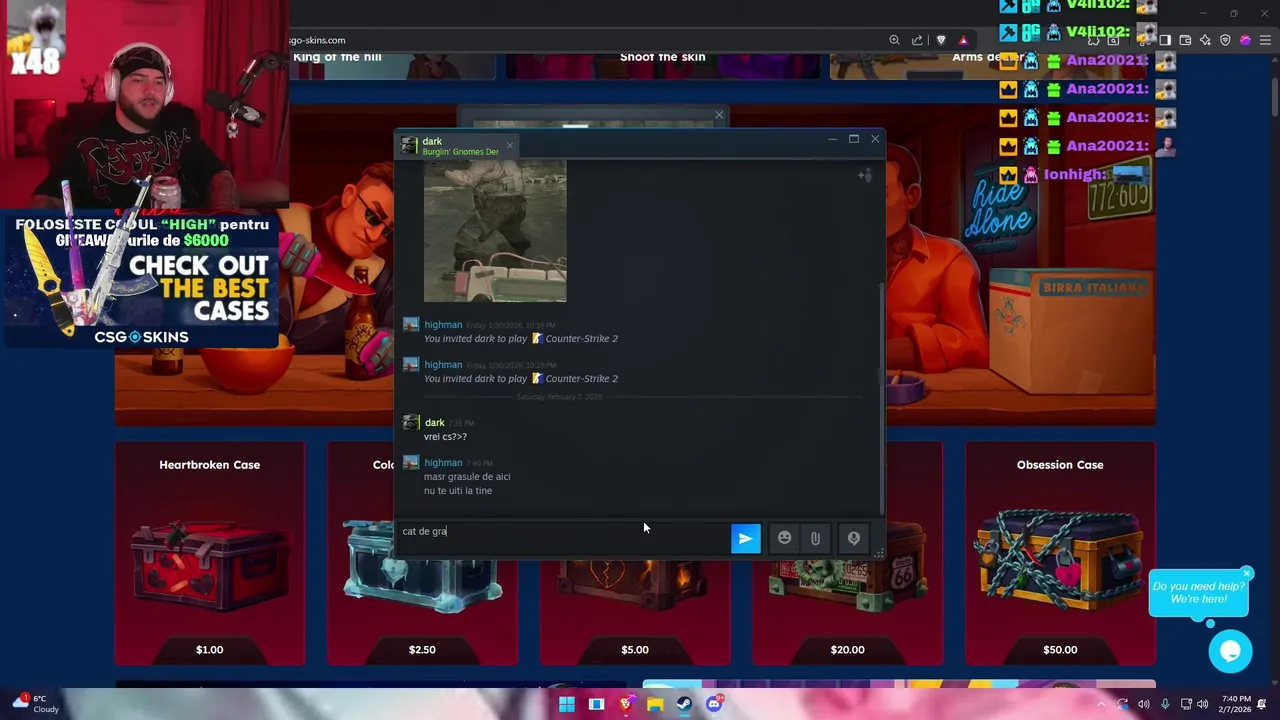Start voice chat with the microphone icon
Image resolution: width=1280 pixels, height=720 pixels.
(853, 538)
